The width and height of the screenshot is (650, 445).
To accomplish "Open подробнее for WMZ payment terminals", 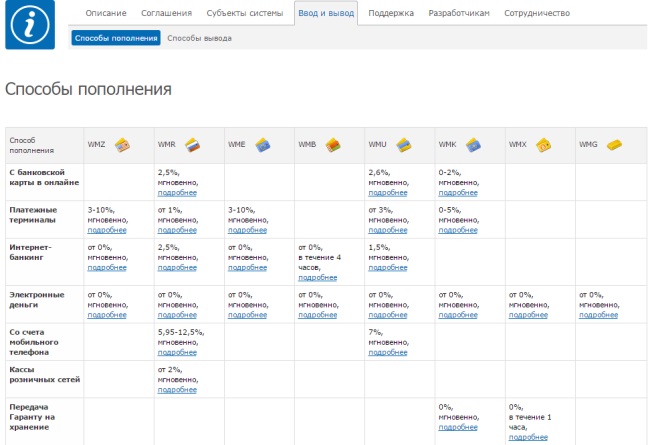I will click(x=108, y=229).
